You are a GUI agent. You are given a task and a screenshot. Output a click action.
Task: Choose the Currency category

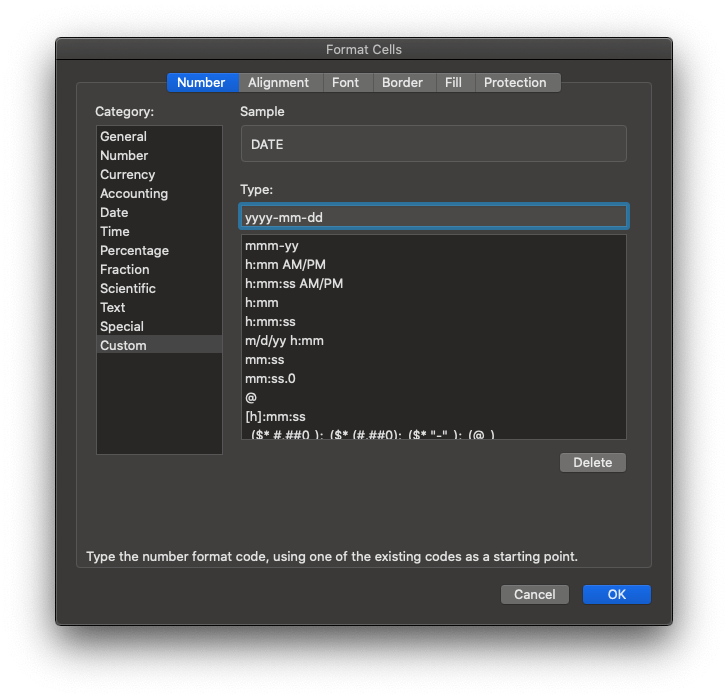(x=127, y=175)
